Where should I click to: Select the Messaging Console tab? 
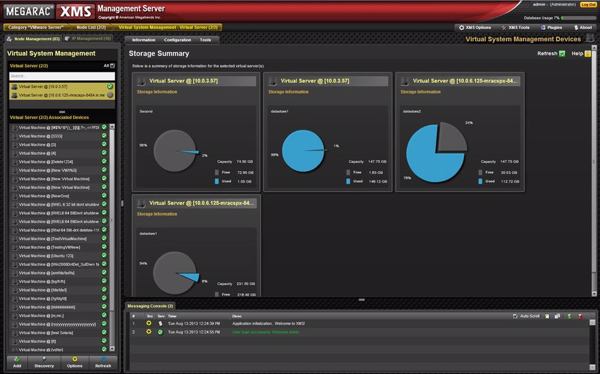pos(150,306)
